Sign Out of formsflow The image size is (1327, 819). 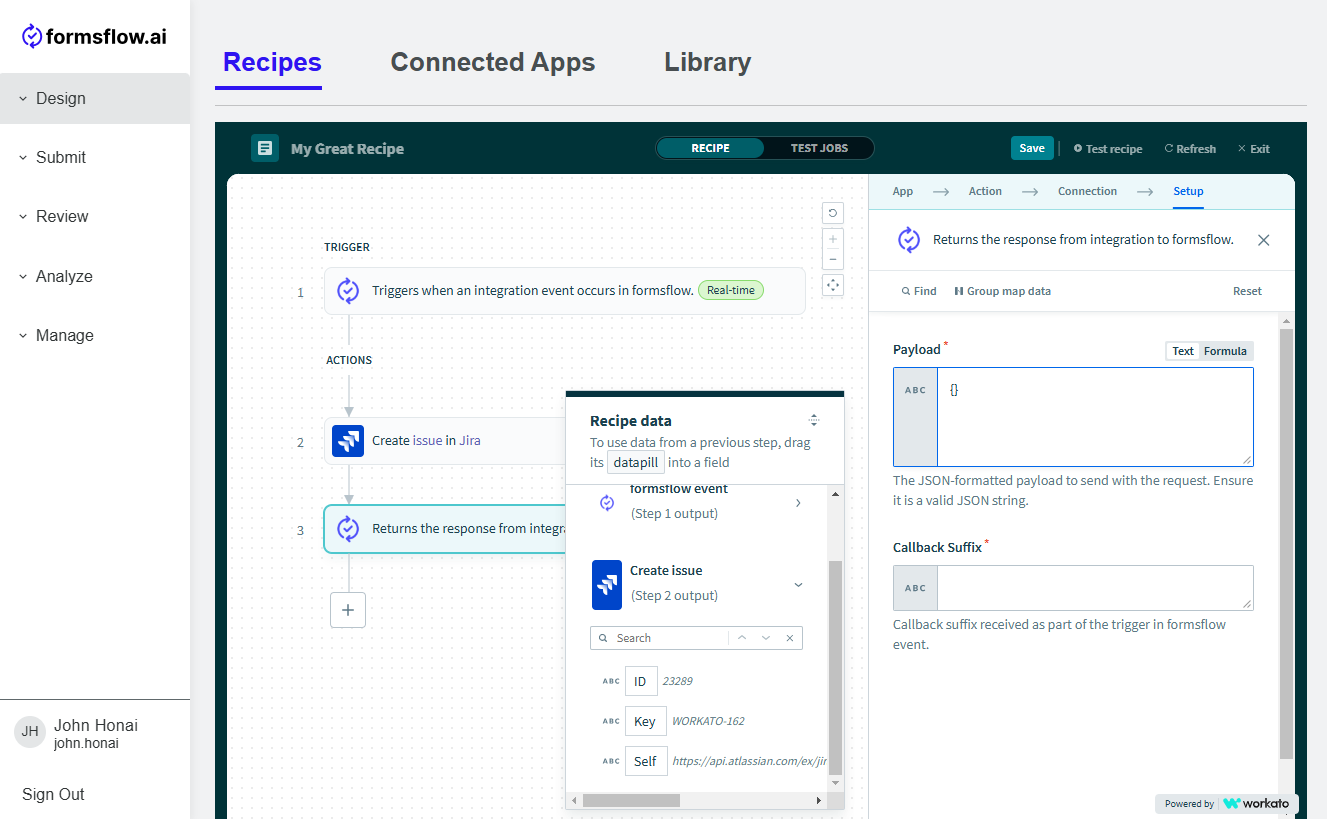53,794
